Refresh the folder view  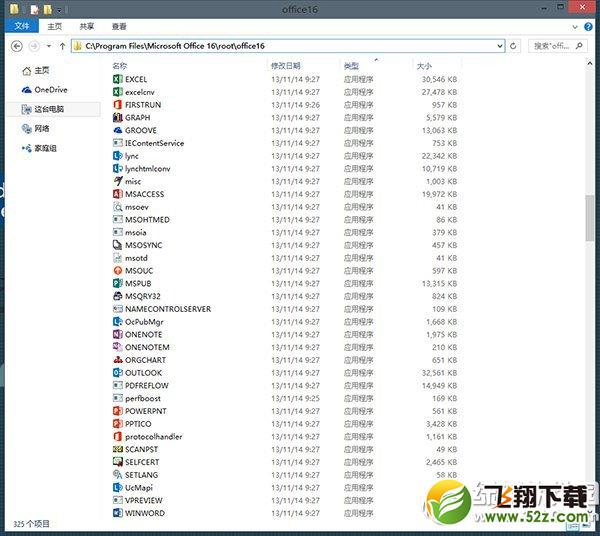tap(514, 46)
